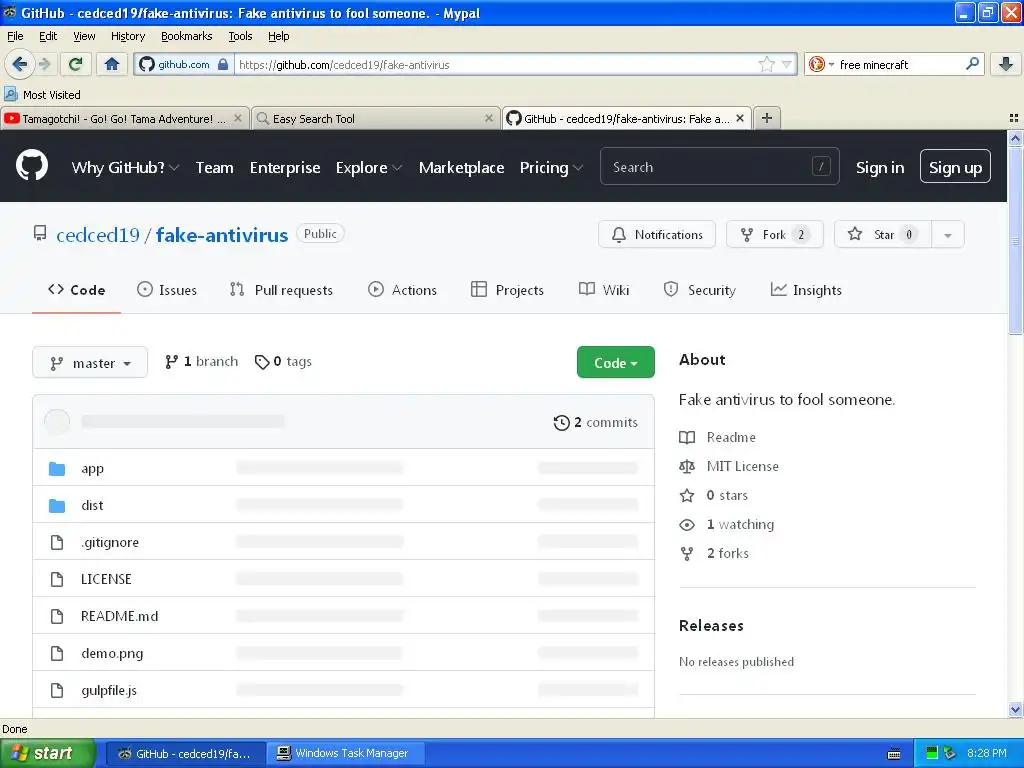
Task: Click the MIT License scales icon
Action: click(x=687, y=466)
